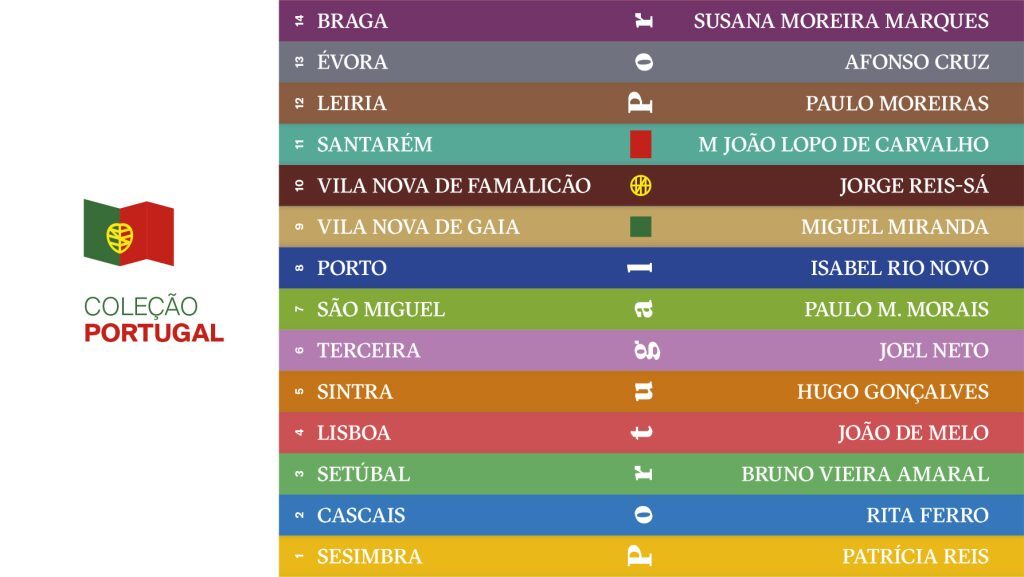Select author Isabel Rio Novo
This screenshot has height=577, width=1024.
pos(899,268)
